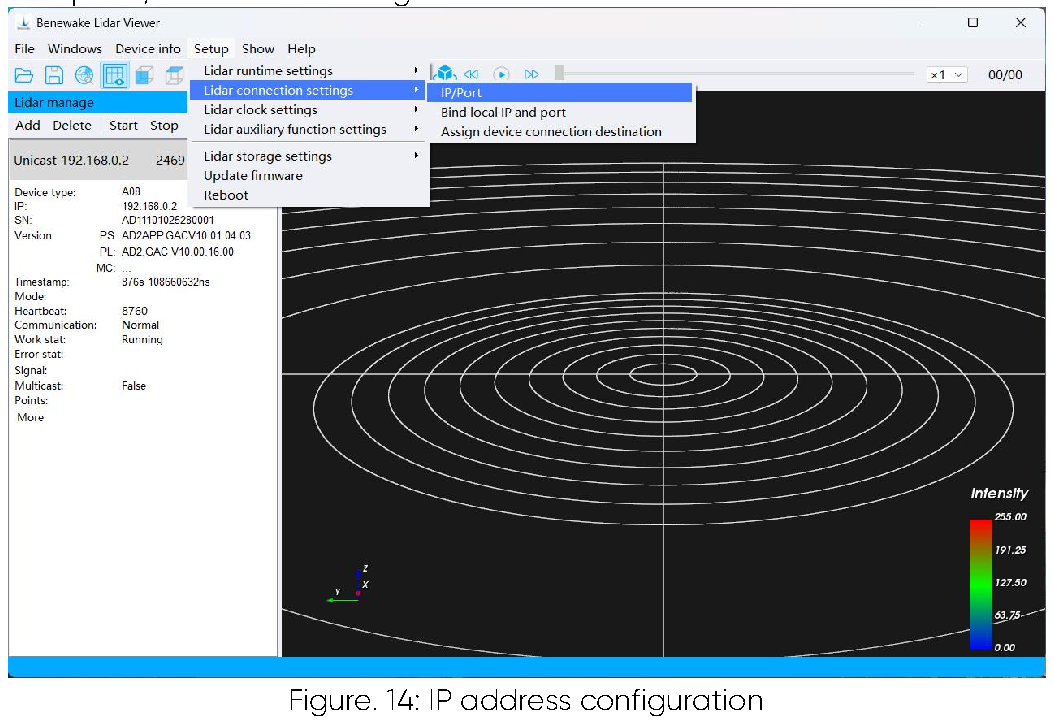Click the play button in playback toolbar
This screenshot has width=1053, height=723.
[x=502, y=74]
